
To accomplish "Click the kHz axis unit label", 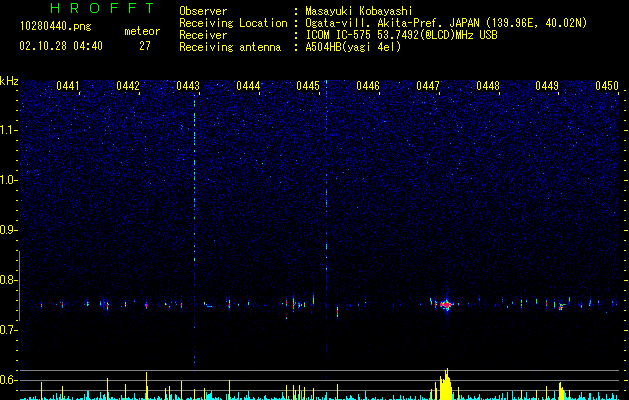I will click(9, 81).
